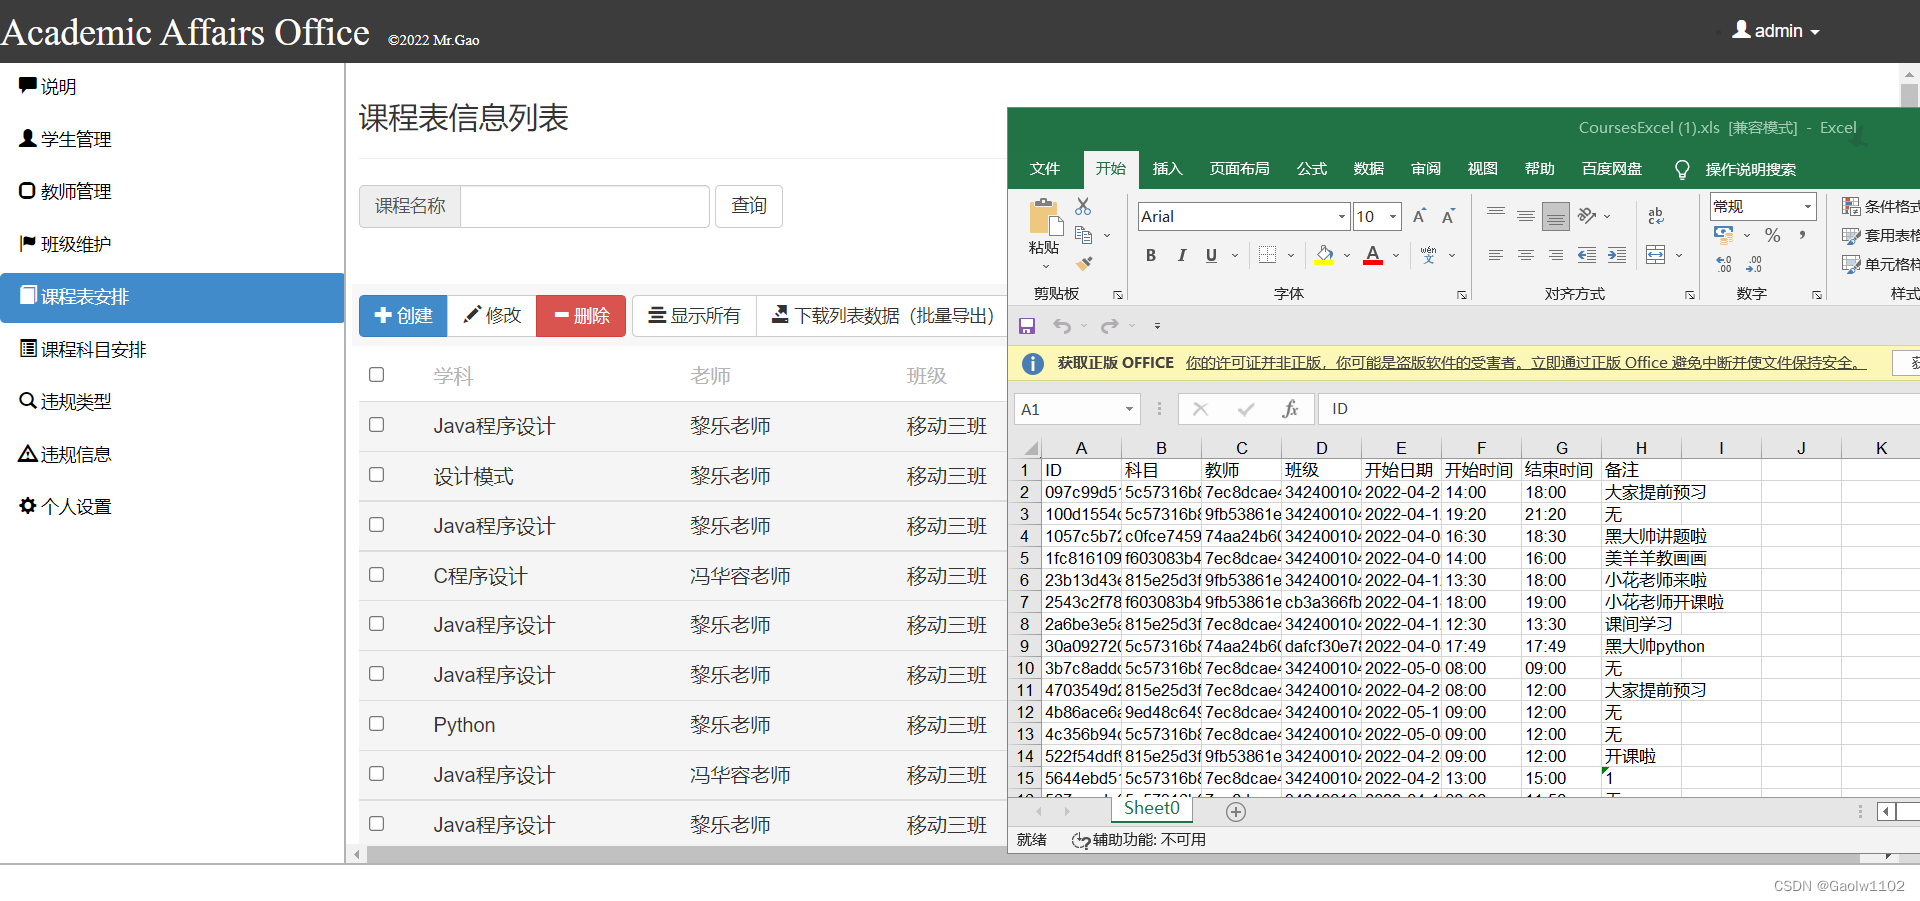Click the red 删除 button

581,316
